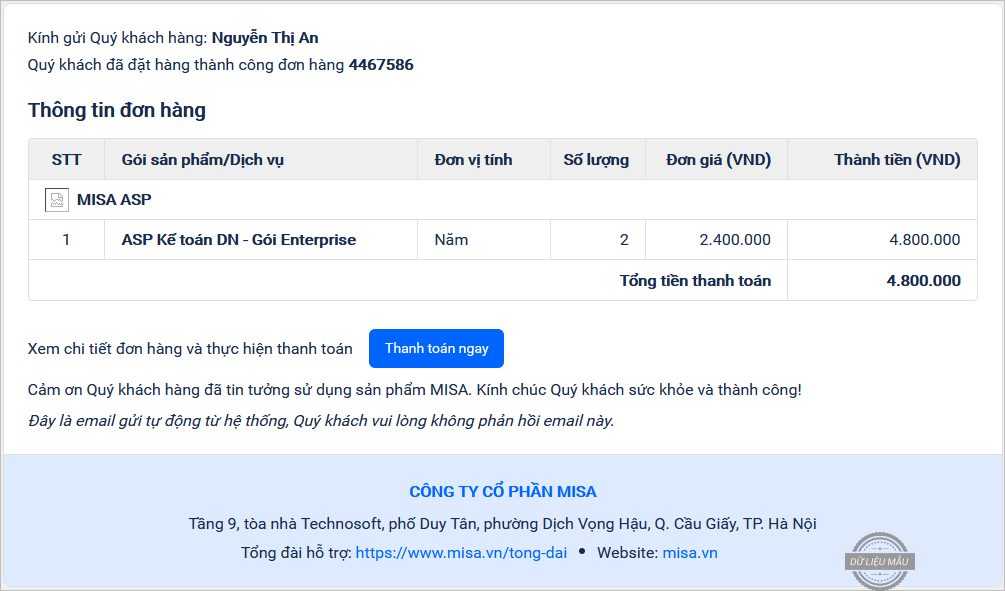The height and width of the screenshot is (591, 1005).
Task: Click the Số lượng column header
Action: pyautogui.click(x=596, y=160)
